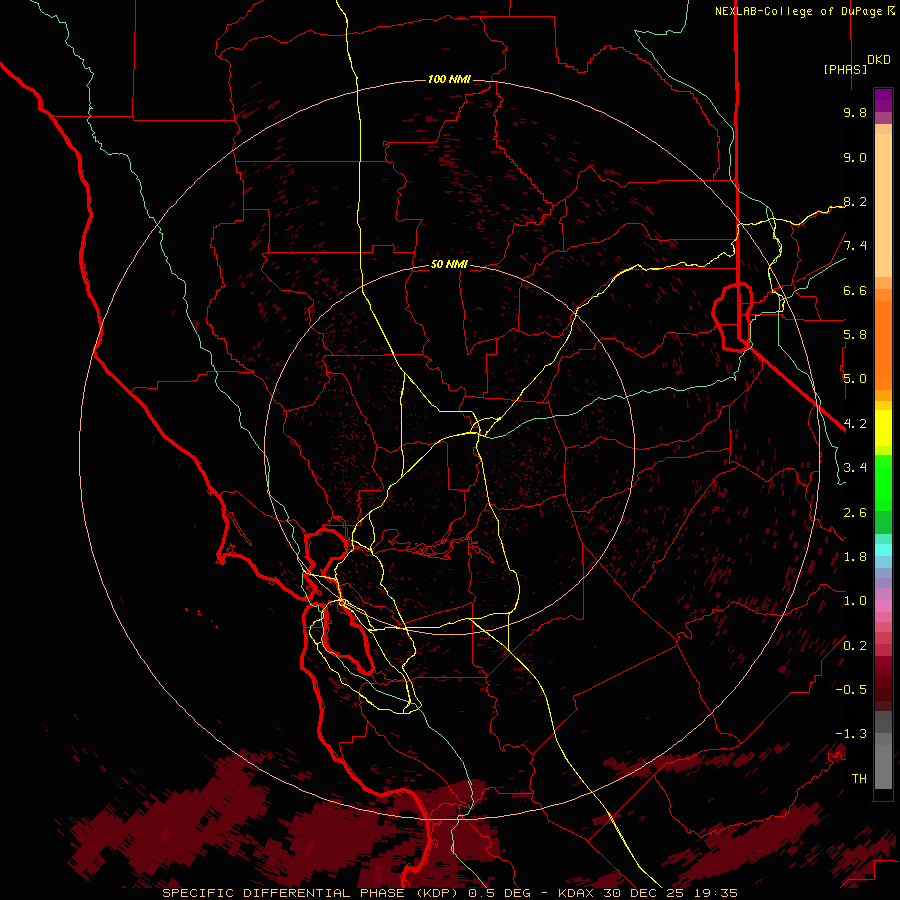This screenshot has height=900, width=900.
Task: Click the 0.2 scale value
Action: tap(855, 646)
